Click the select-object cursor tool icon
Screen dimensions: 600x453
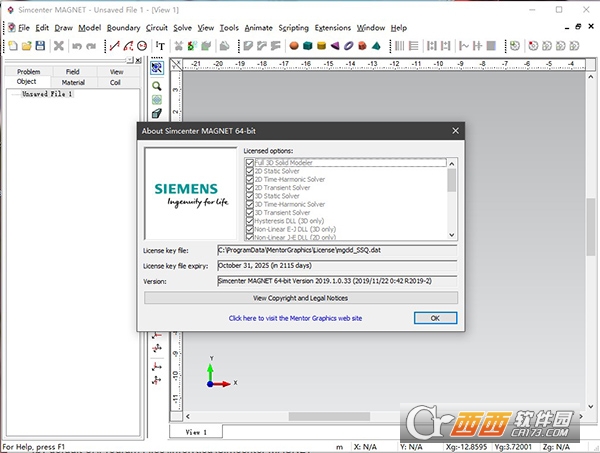point(157,68)
